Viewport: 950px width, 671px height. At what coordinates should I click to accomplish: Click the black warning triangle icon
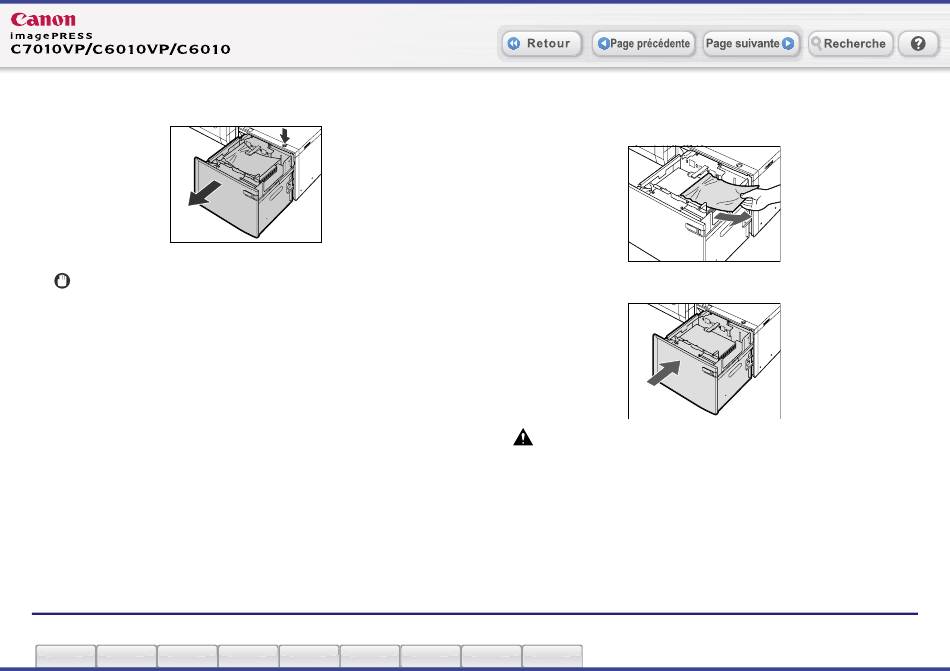coord(522,437)
